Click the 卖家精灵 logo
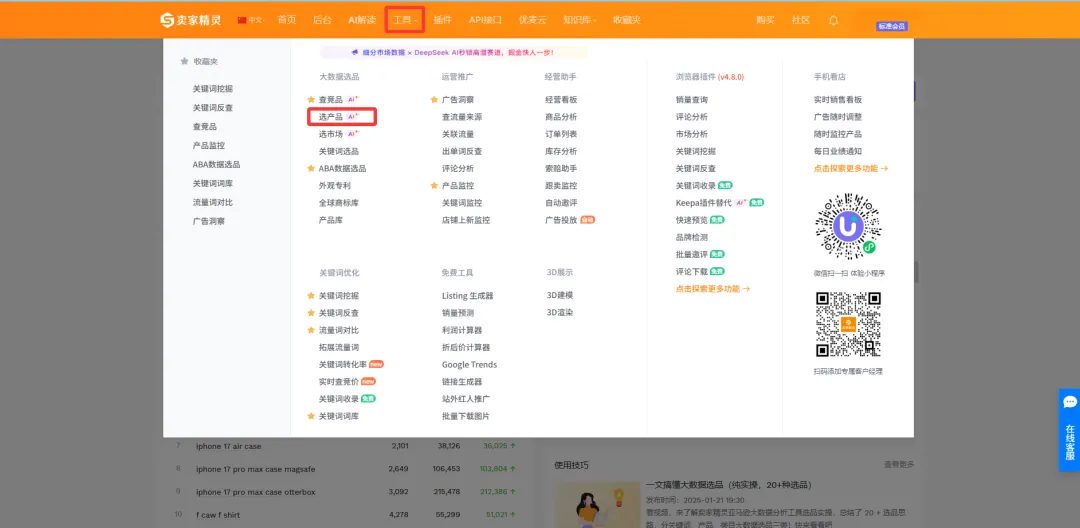 pos(191,20)
